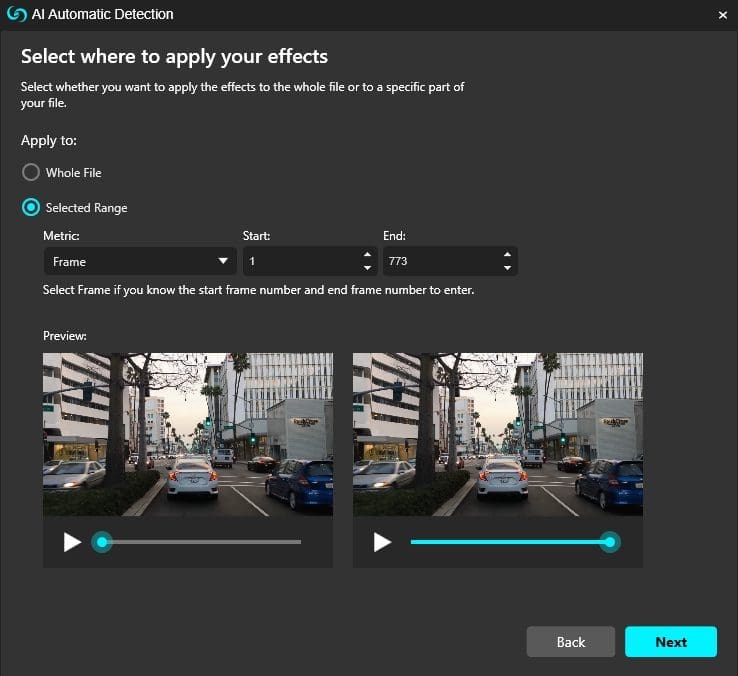Open the Metric dropdown showing Frame
This screenshot has width=738, height=676.
(130, 261)
